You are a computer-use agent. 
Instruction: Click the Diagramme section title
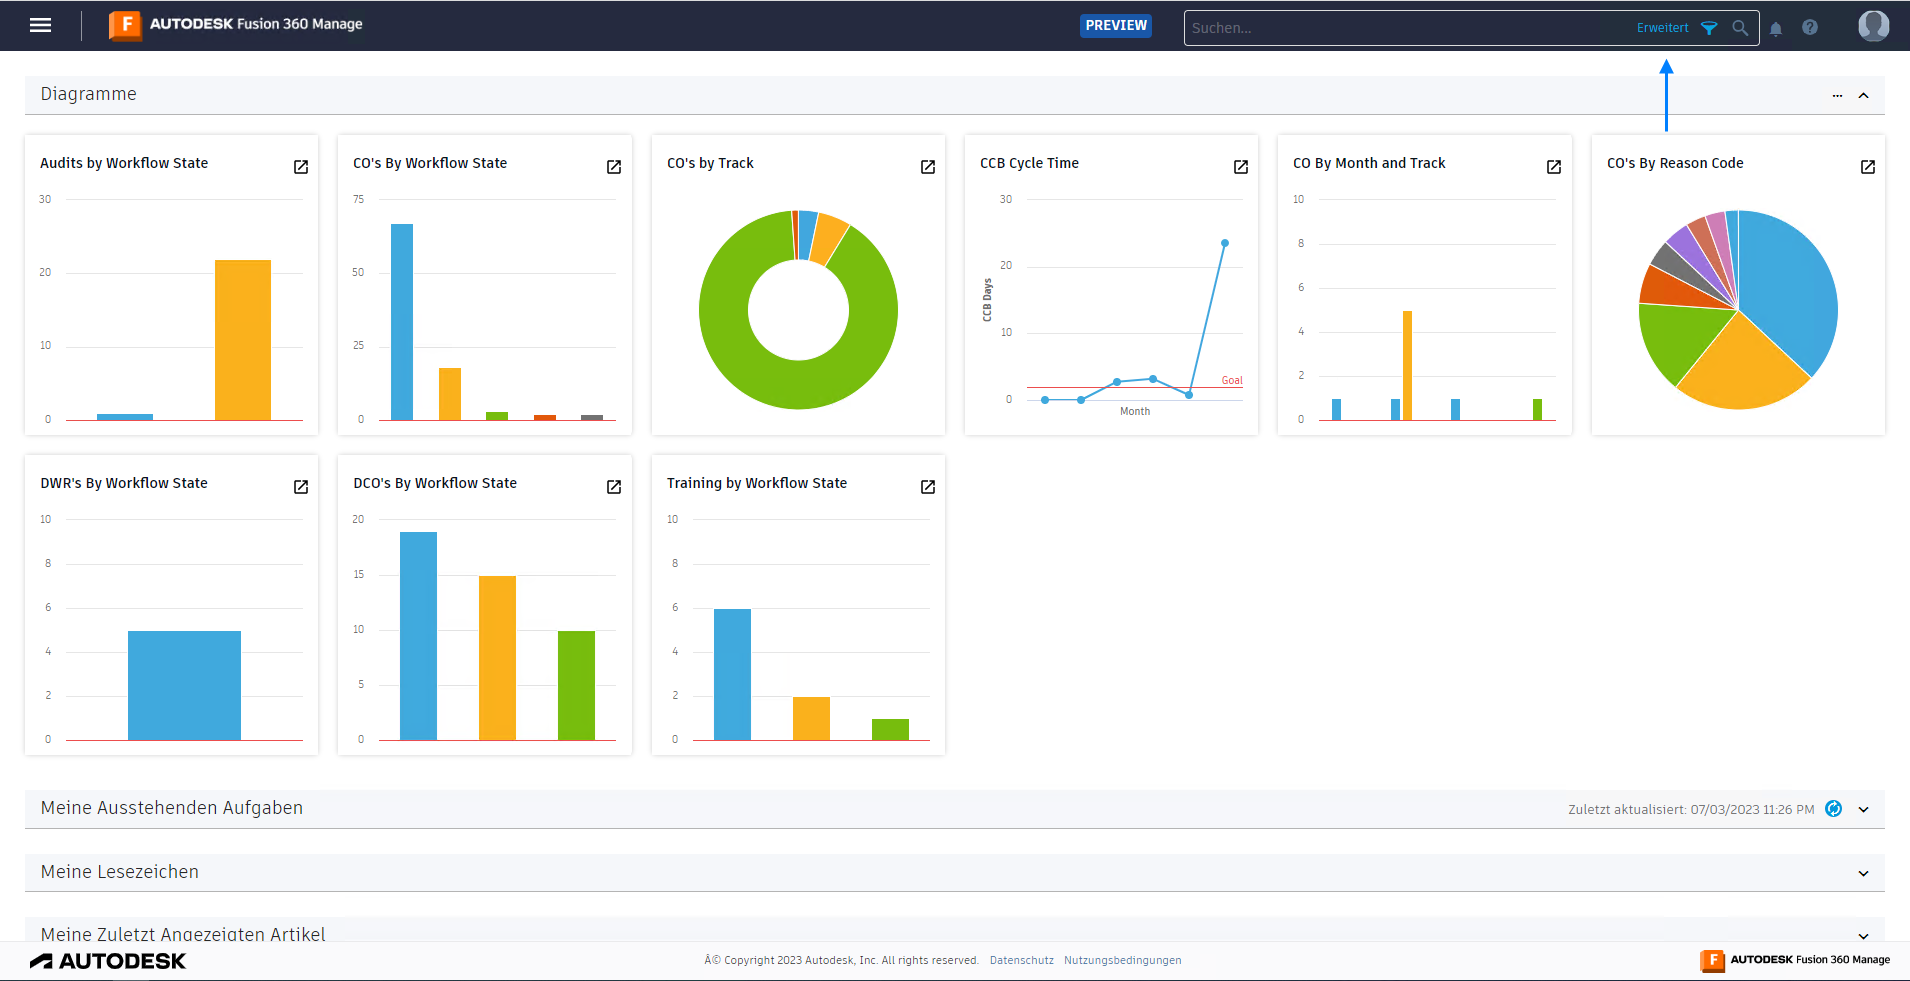tap(88, 94)
